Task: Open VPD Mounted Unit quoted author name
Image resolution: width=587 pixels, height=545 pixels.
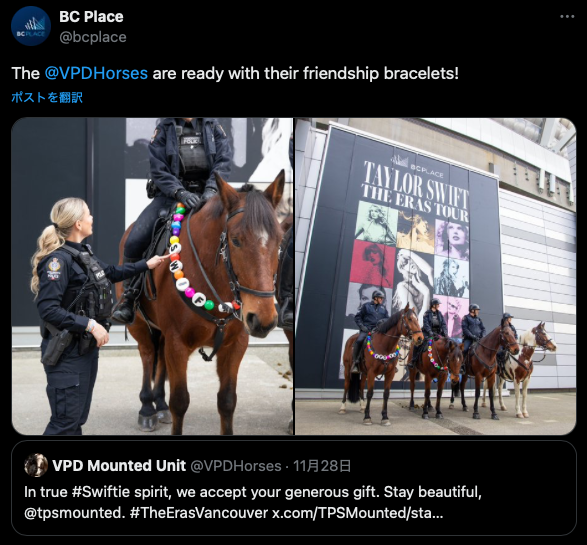Action: pyautogui.click(x=119, y=466)
